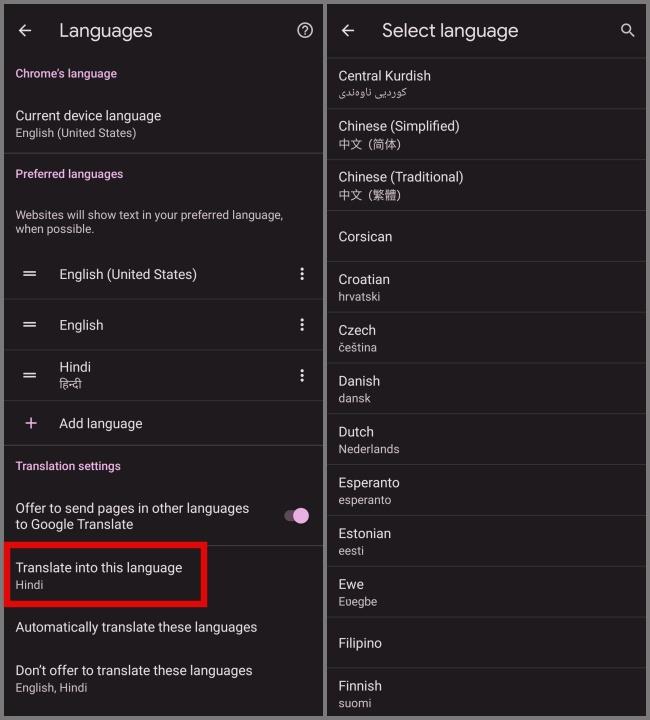This screenshot has width=650, height=720.
Task: Tap the plus icon to add language
Action: tap(31, 423)
